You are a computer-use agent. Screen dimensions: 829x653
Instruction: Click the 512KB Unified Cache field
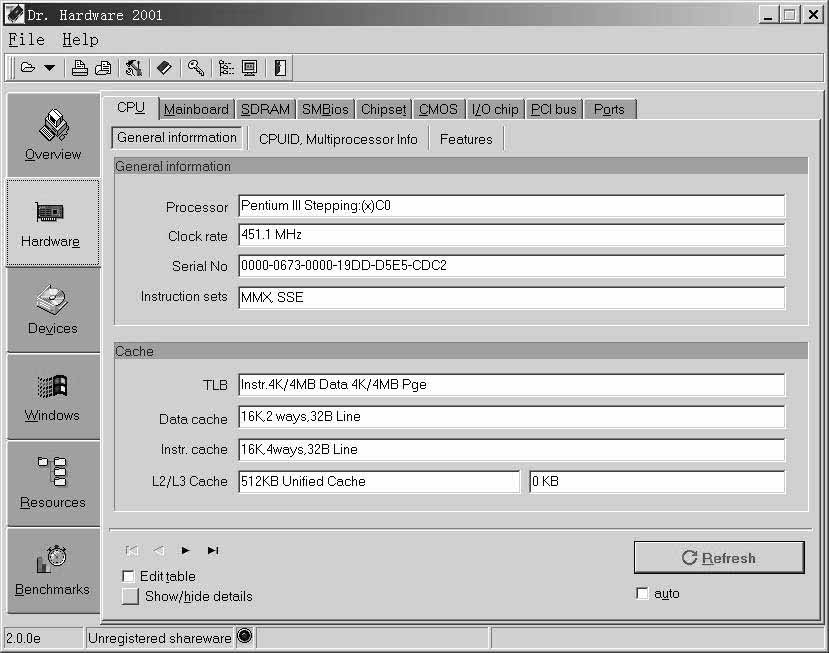379,481
